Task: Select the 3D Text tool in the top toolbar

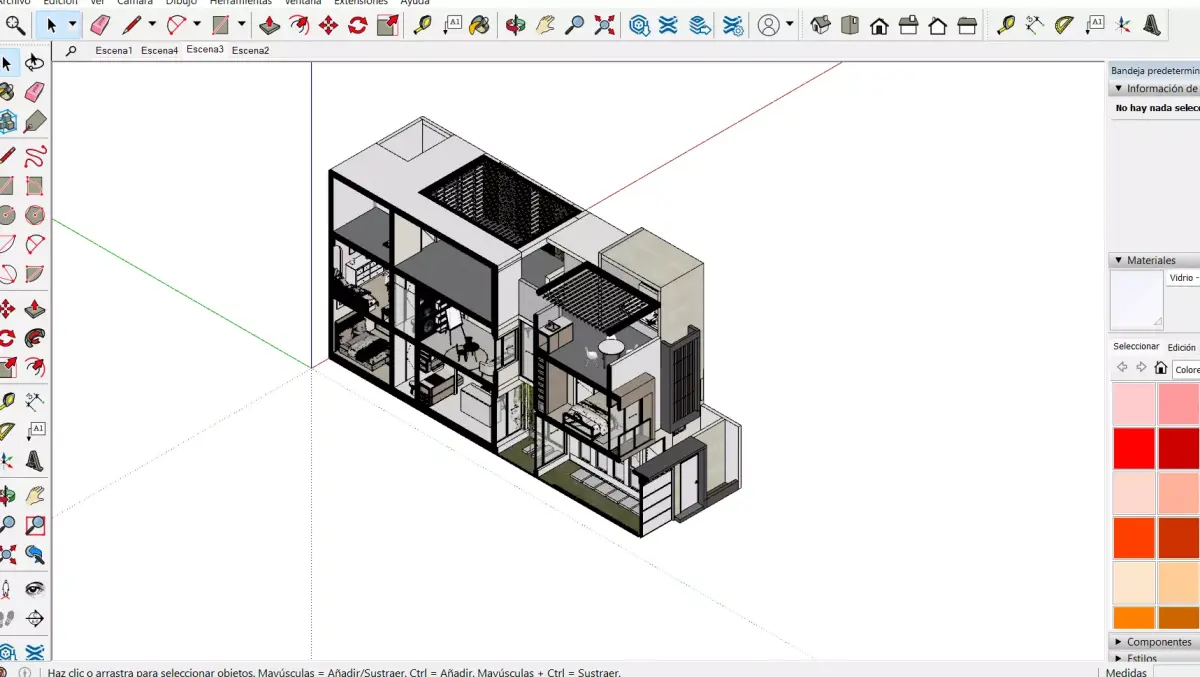Action: [1153, 25]
